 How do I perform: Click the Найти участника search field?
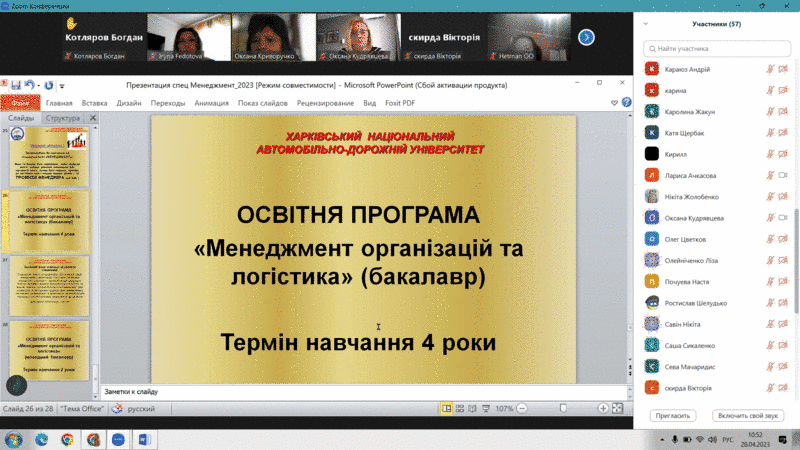coord(716,47)
